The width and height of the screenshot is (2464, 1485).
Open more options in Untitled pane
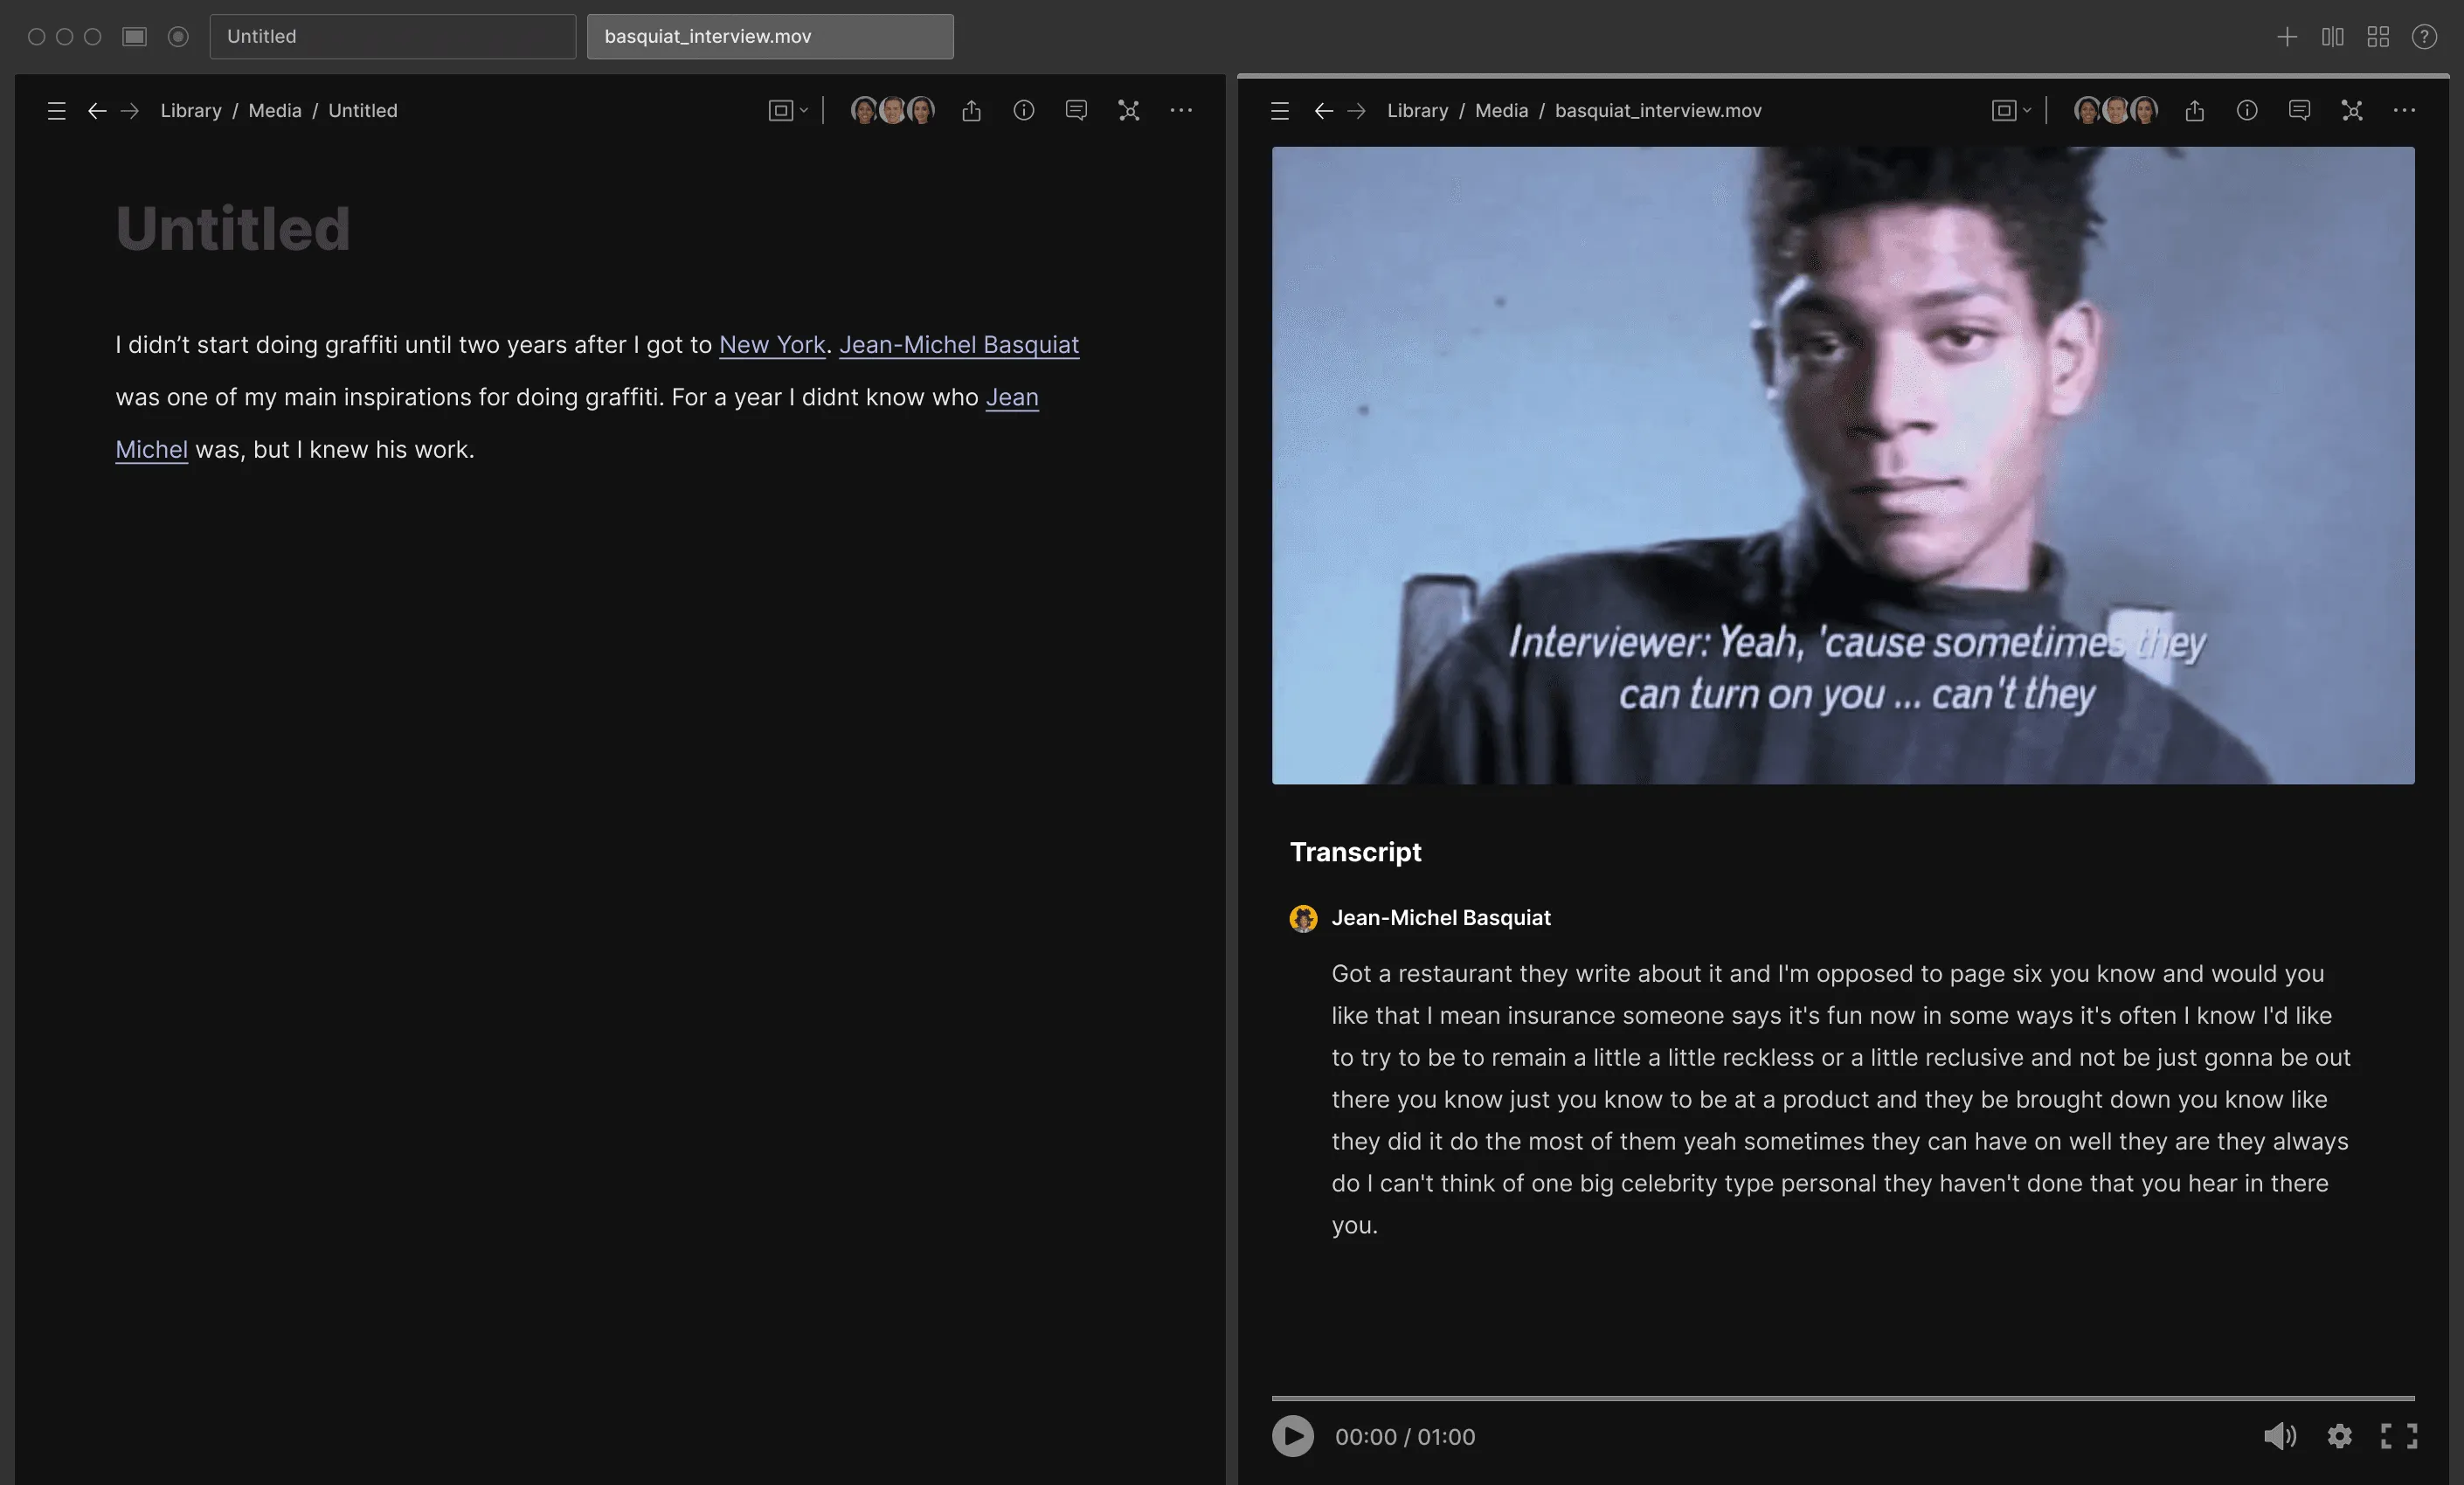coord(1181,110)
